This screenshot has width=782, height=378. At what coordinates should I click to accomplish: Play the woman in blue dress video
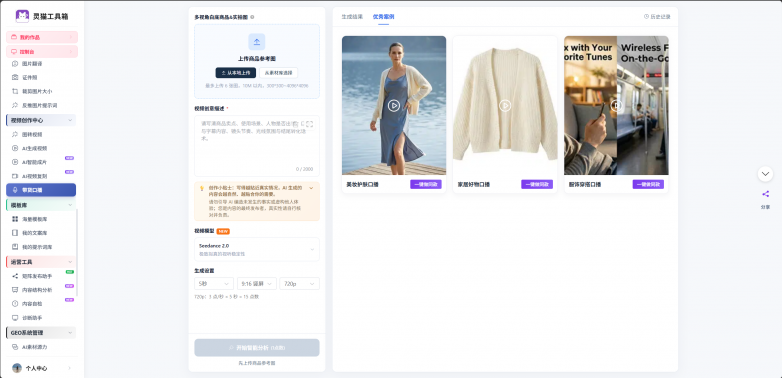394,105
